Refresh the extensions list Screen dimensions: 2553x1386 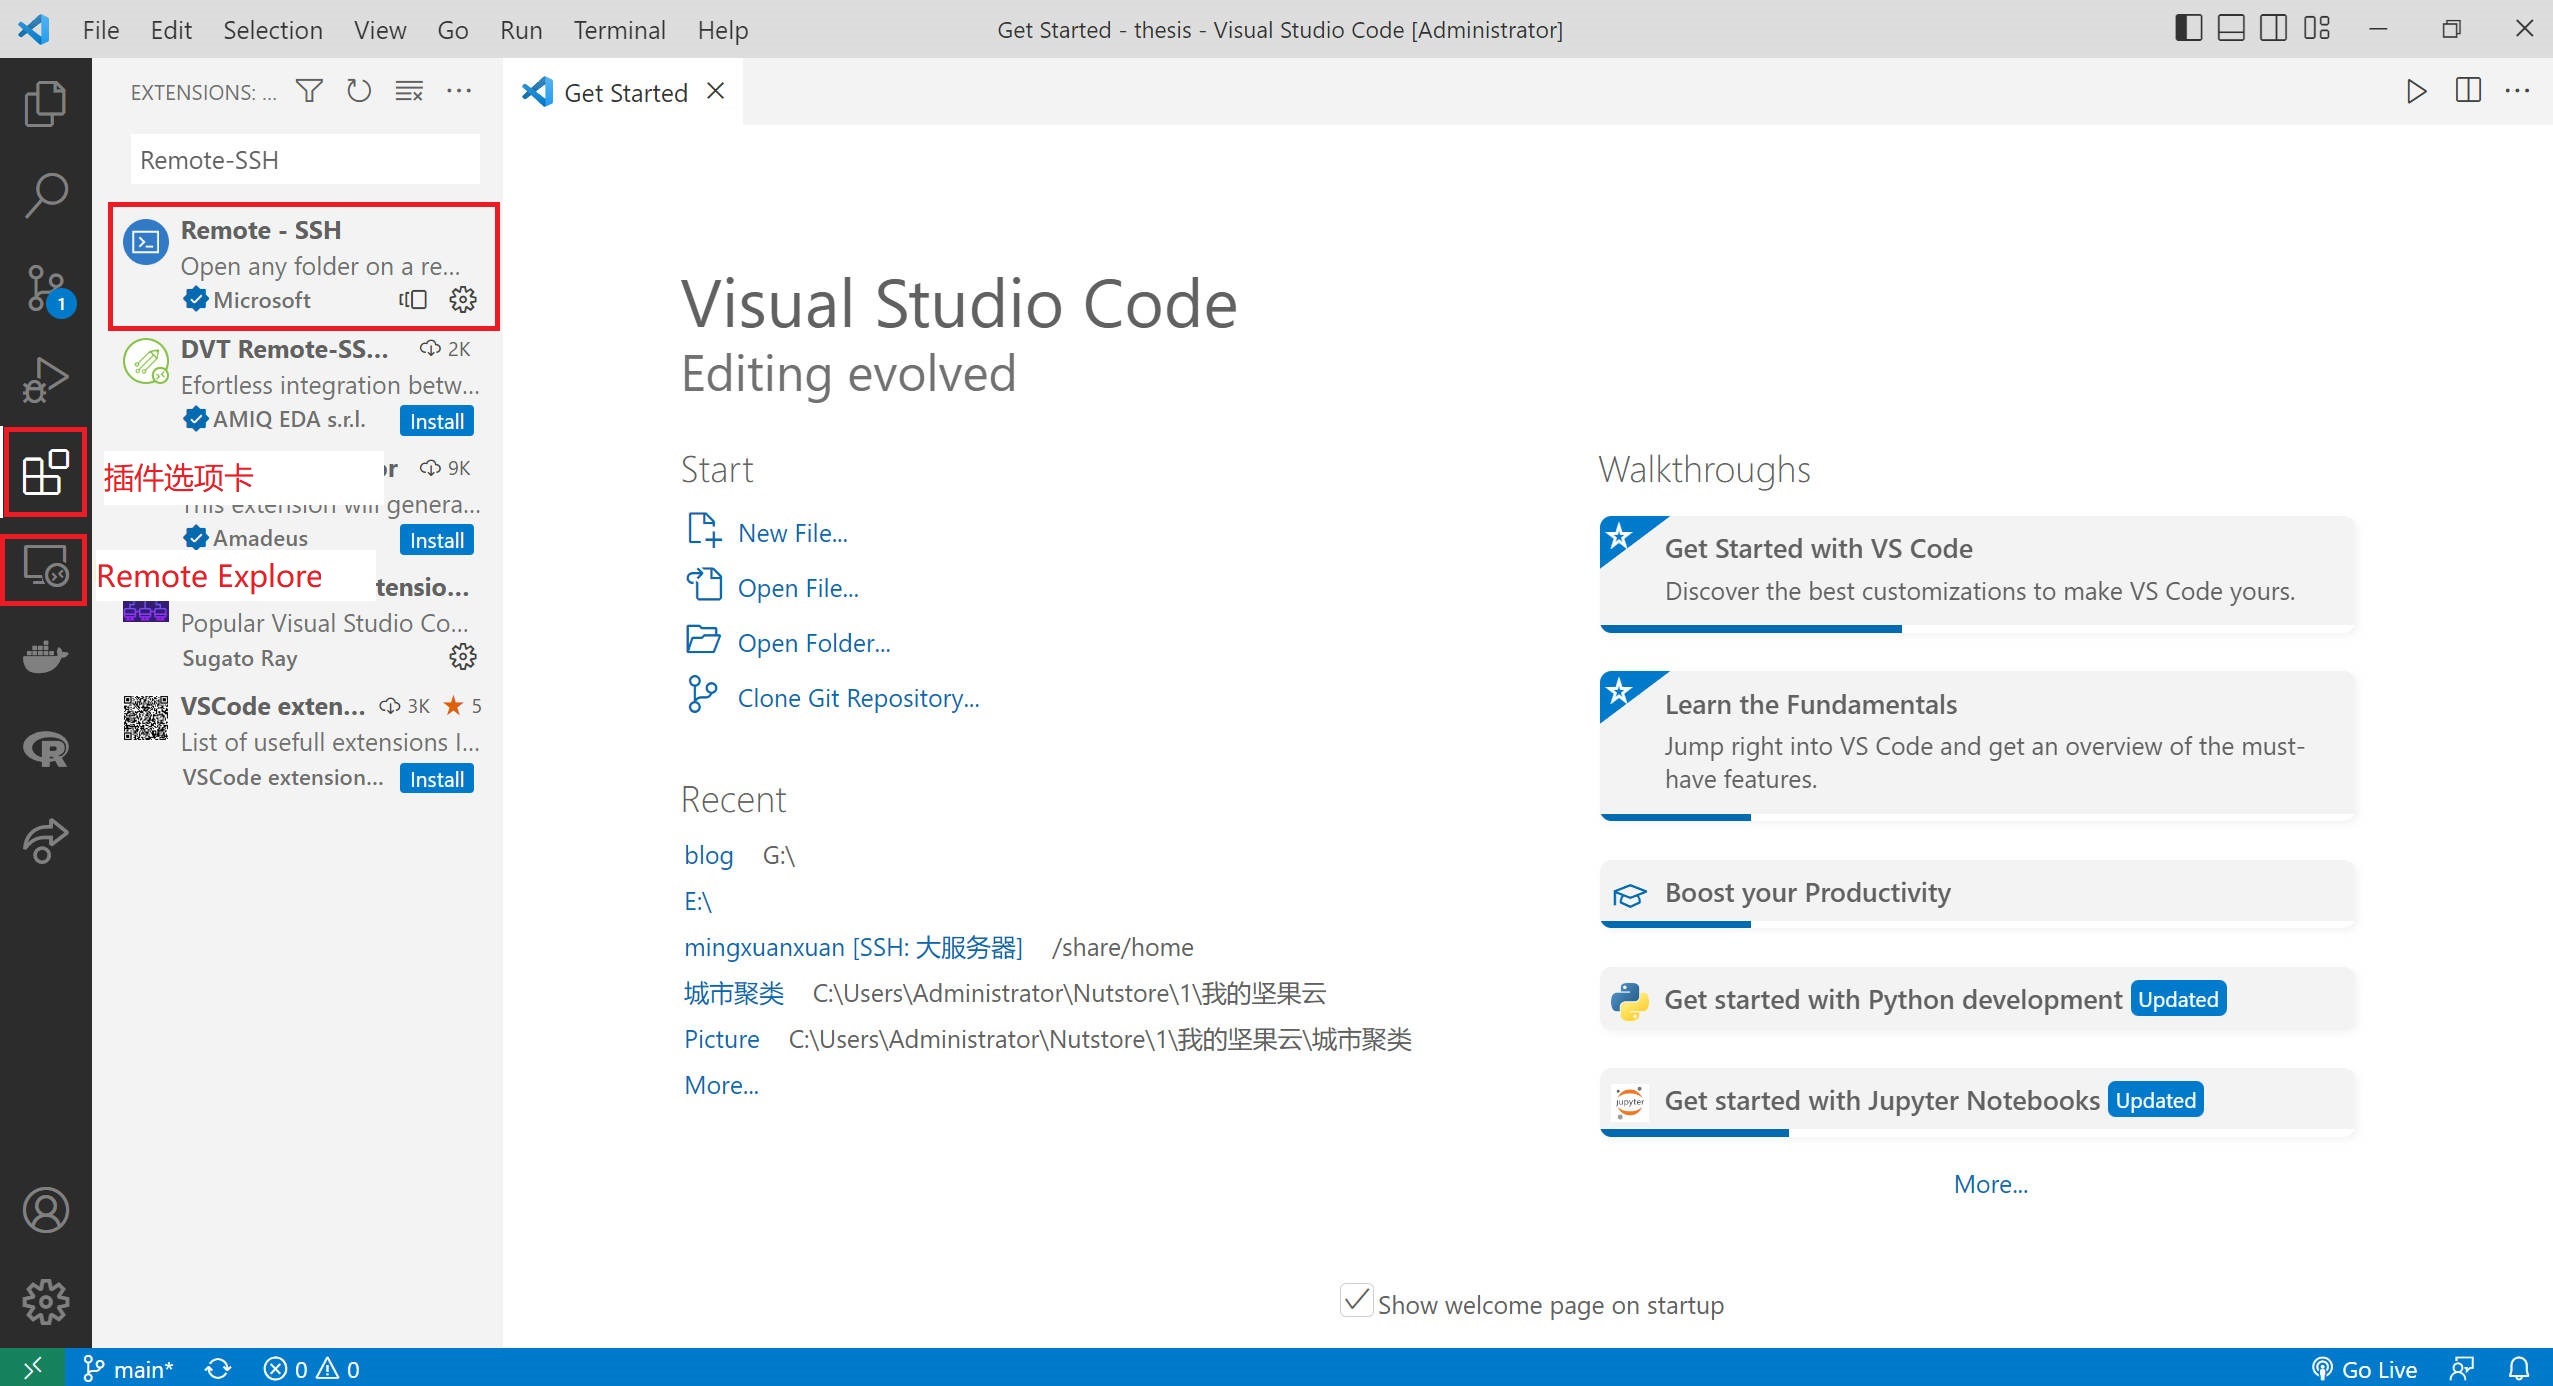click(358, 91)
